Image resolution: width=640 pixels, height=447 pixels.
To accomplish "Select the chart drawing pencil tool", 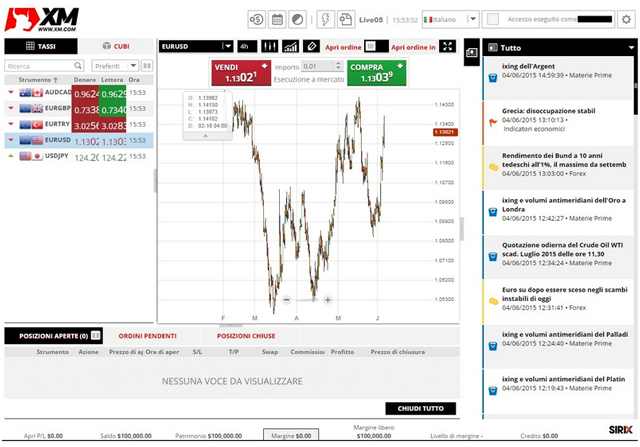I will 312,46.
